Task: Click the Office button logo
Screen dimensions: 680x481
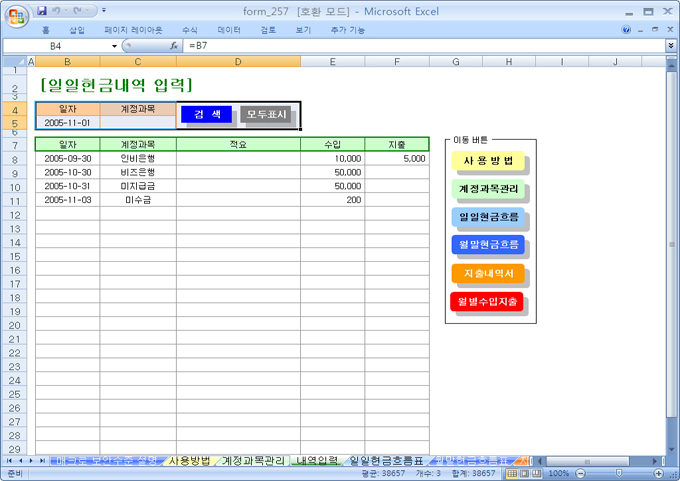Action: pyautogui.click(x=16, y=15)
